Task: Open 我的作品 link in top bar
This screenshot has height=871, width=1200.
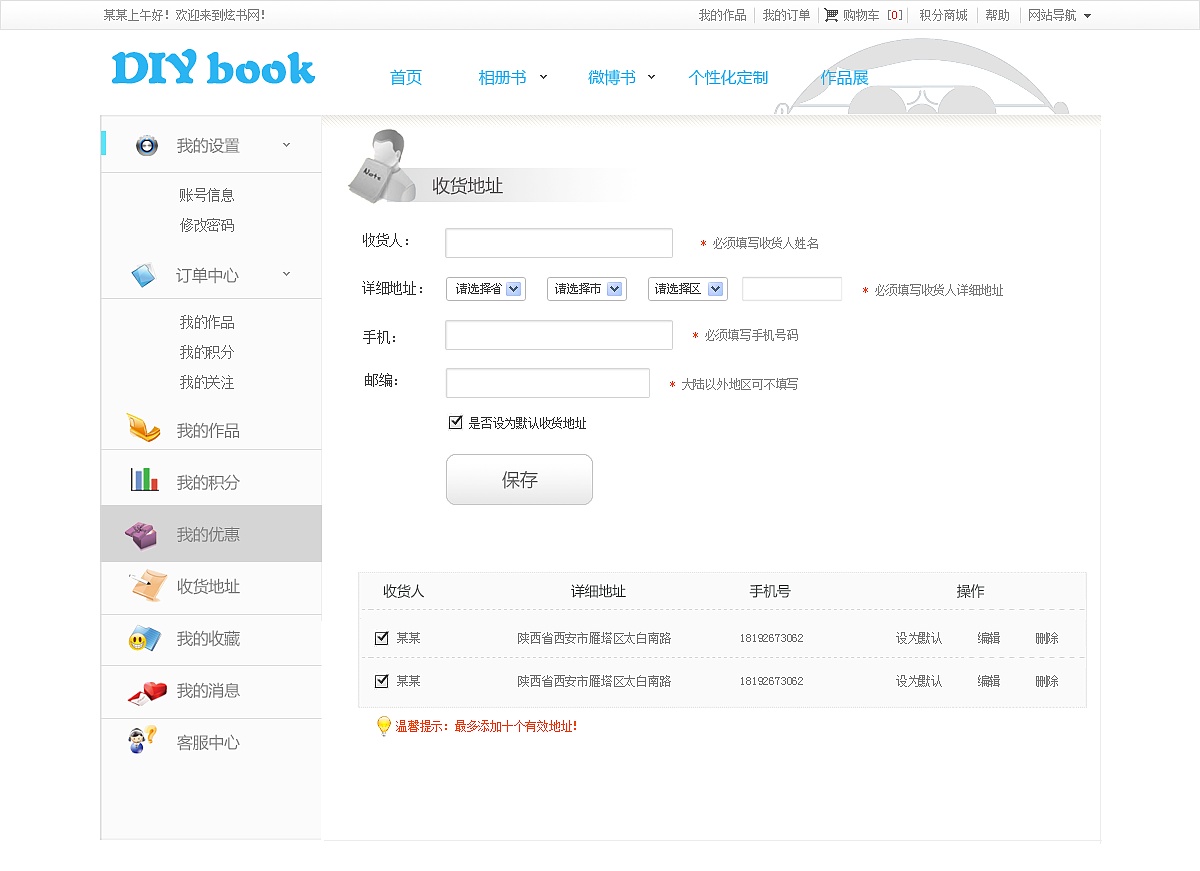Action: (x=722, y=15)
